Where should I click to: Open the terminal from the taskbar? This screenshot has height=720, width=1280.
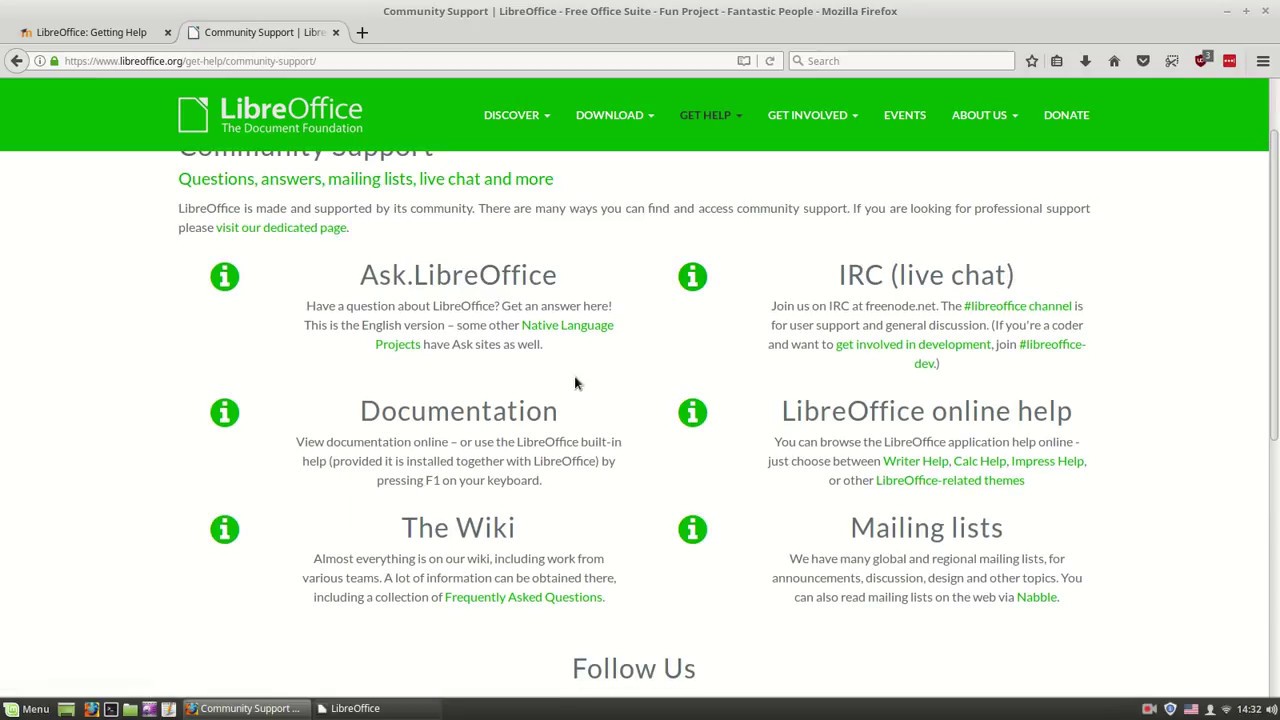click(x=111, y=709)
